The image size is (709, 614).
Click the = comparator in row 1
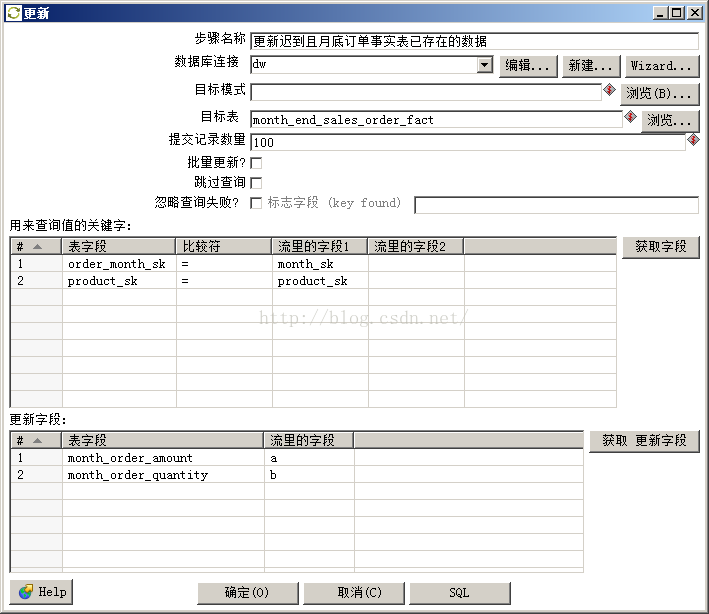224,264
